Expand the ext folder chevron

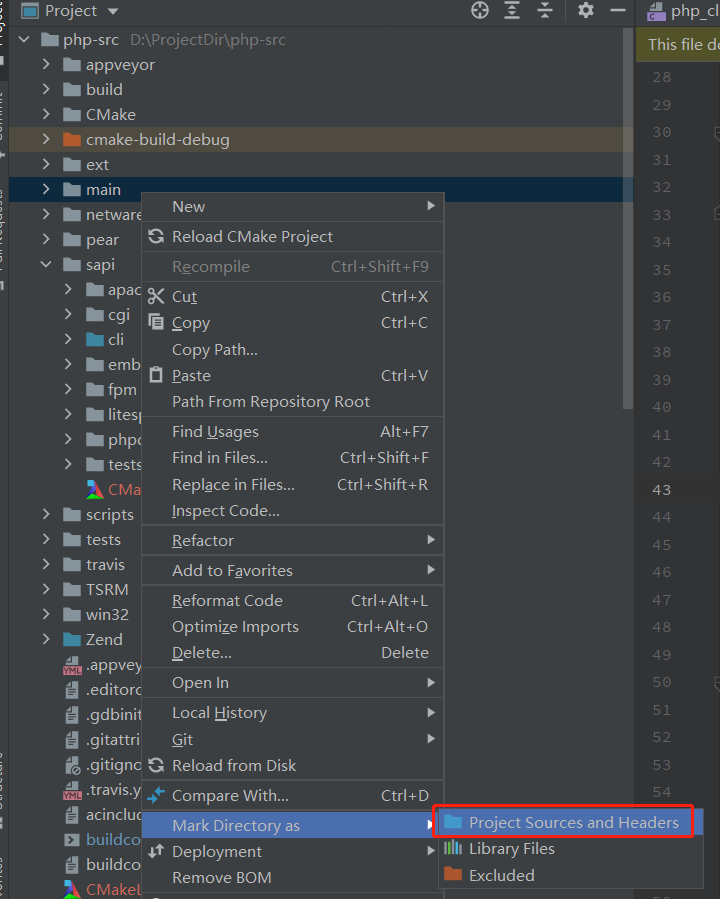click(46, 165)
